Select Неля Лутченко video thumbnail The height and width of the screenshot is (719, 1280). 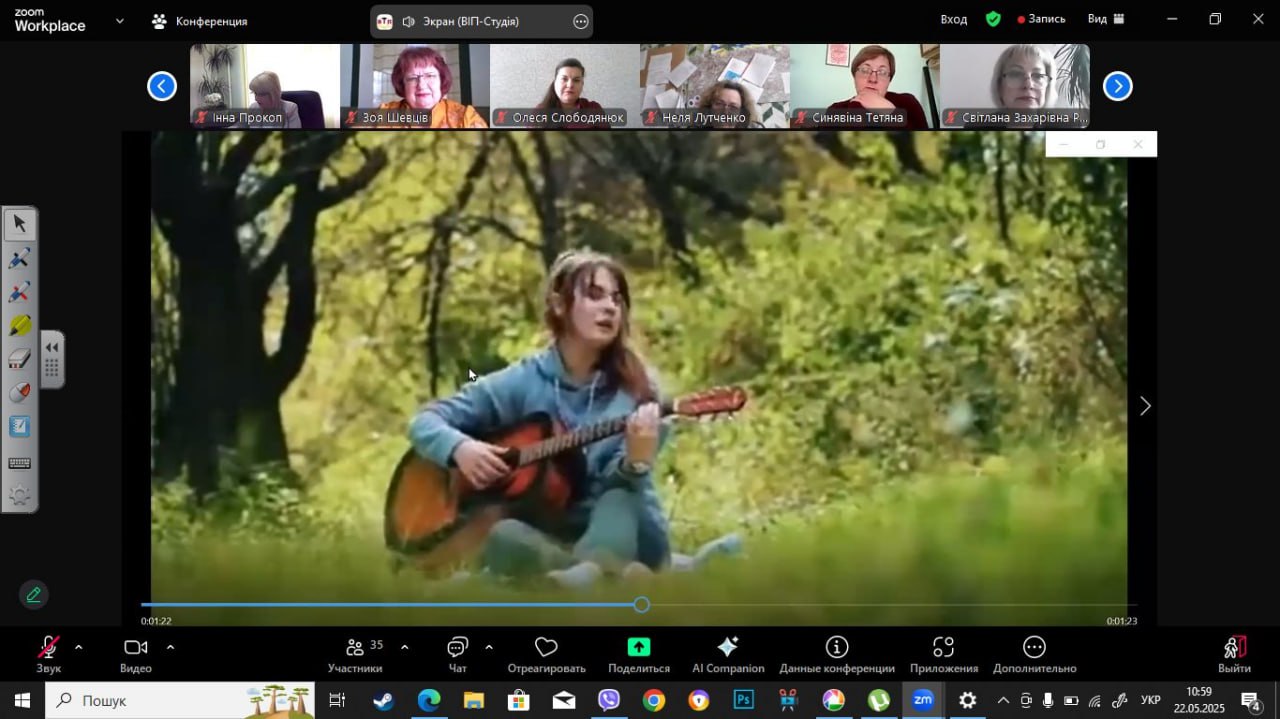715,86
